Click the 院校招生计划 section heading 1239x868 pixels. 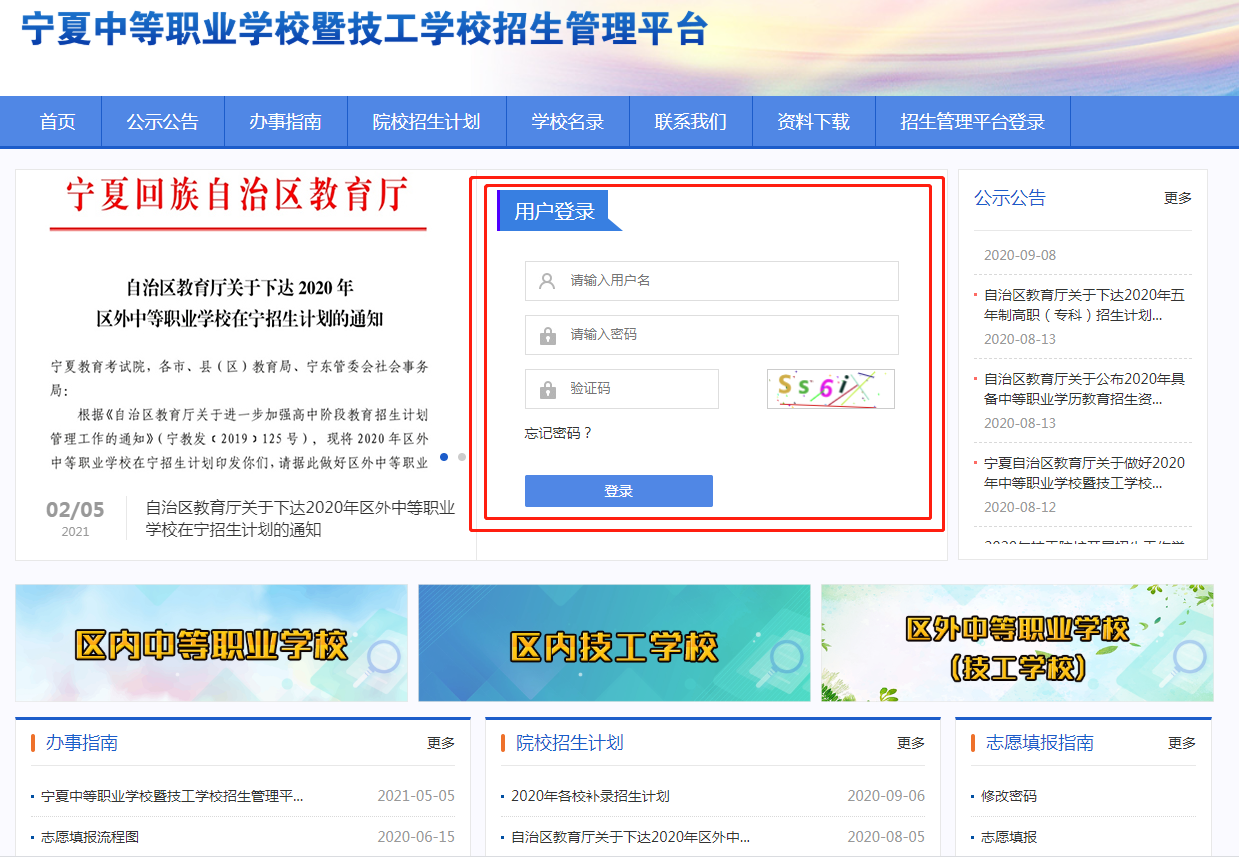(x=570, y=743)
